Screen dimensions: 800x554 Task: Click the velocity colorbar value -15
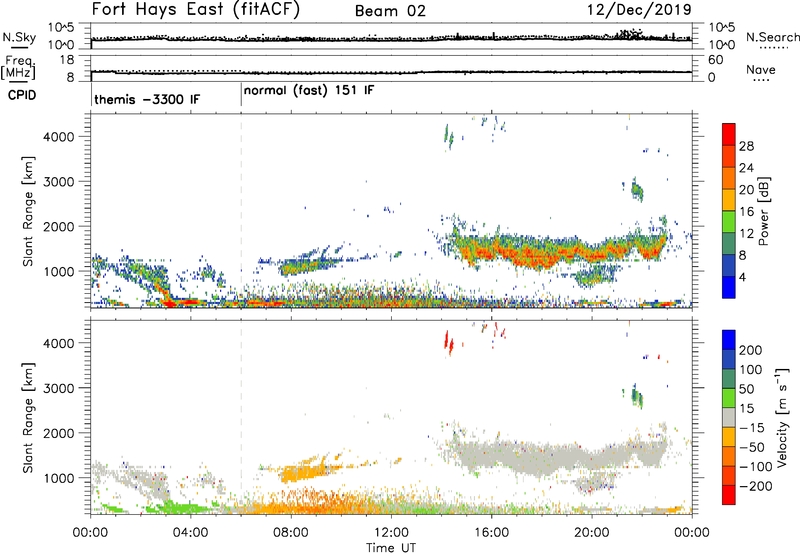tap(751, 427)
